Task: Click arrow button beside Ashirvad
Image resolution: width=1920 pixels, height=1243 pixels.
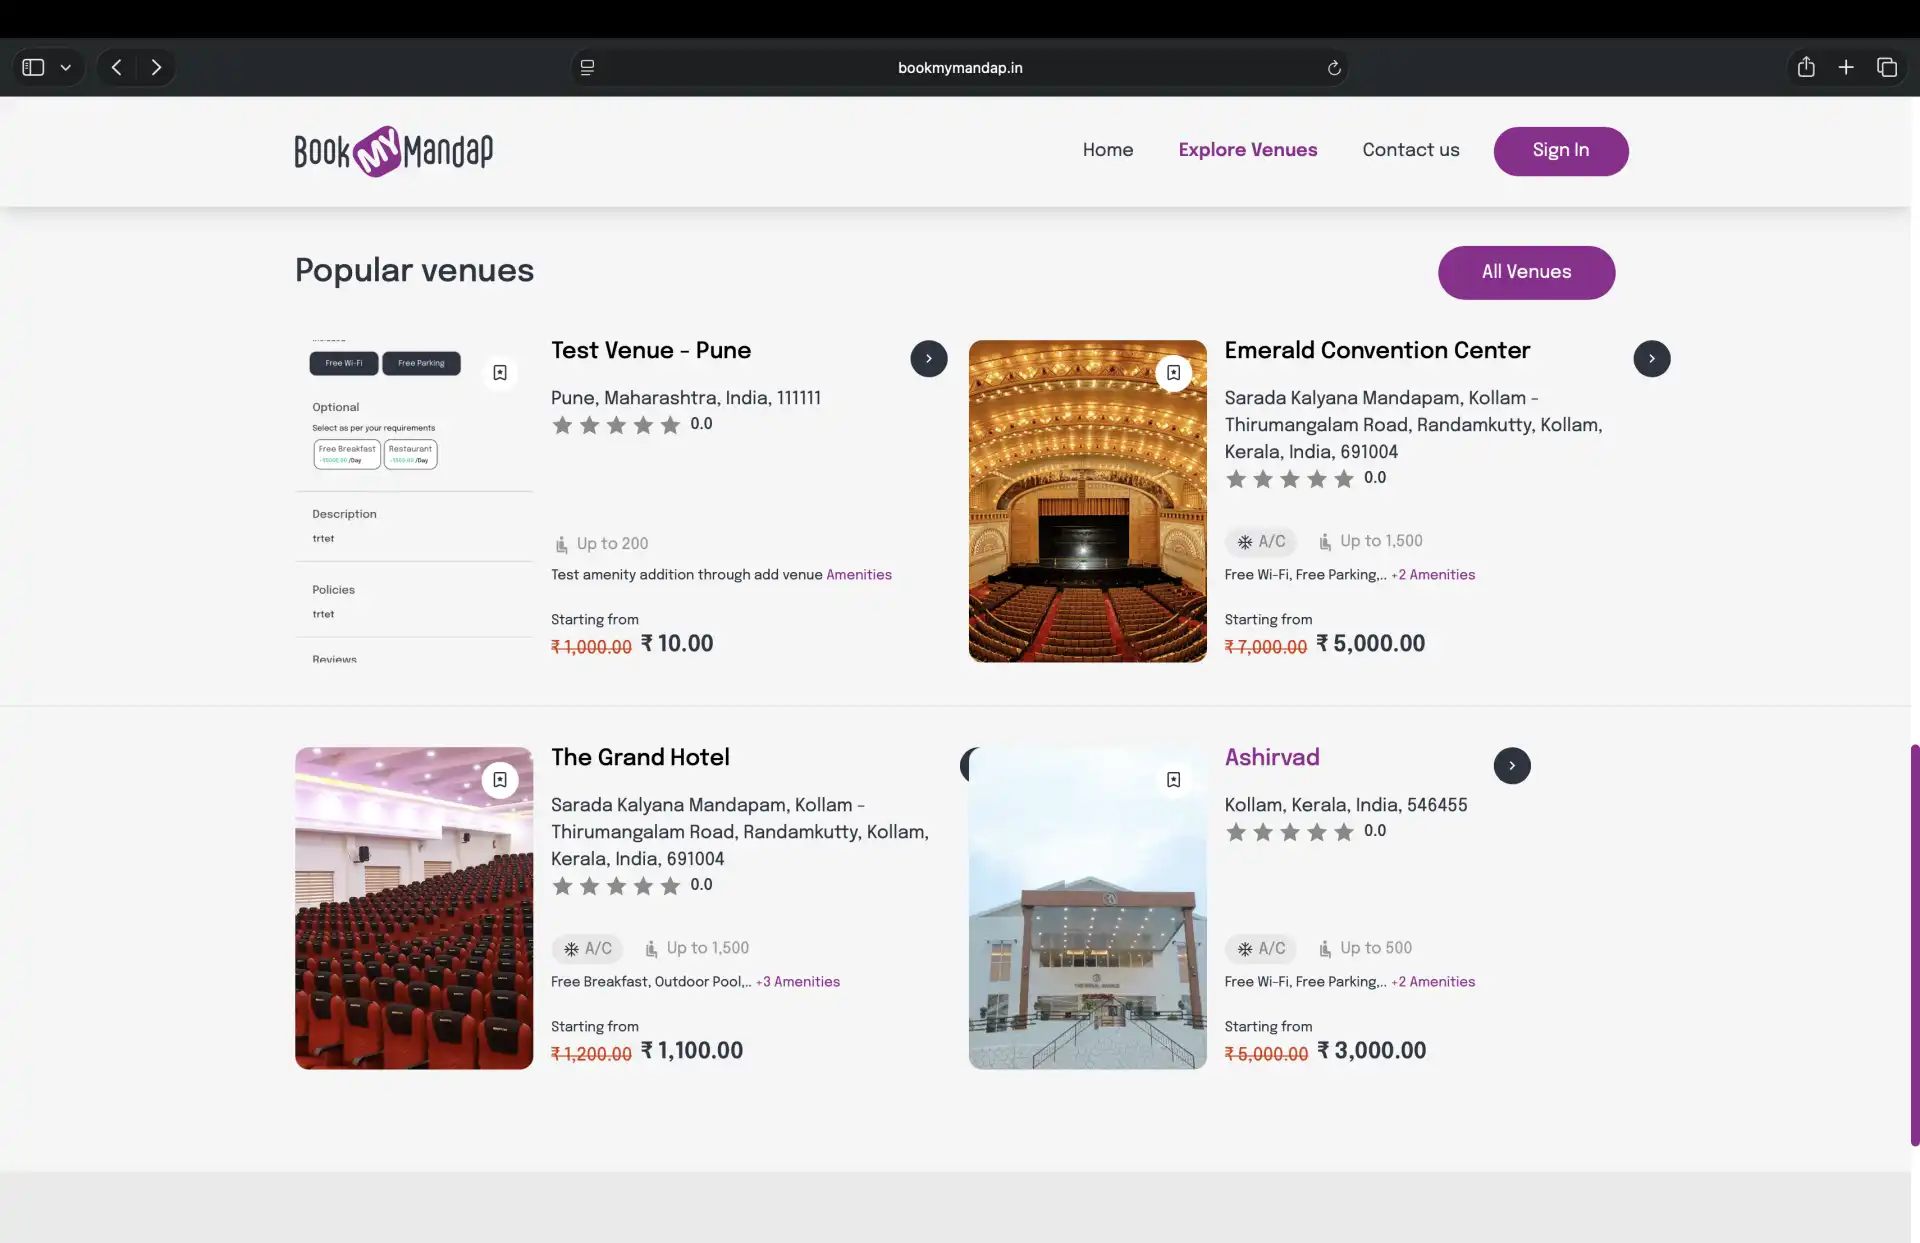Action: coord(1511,766)
